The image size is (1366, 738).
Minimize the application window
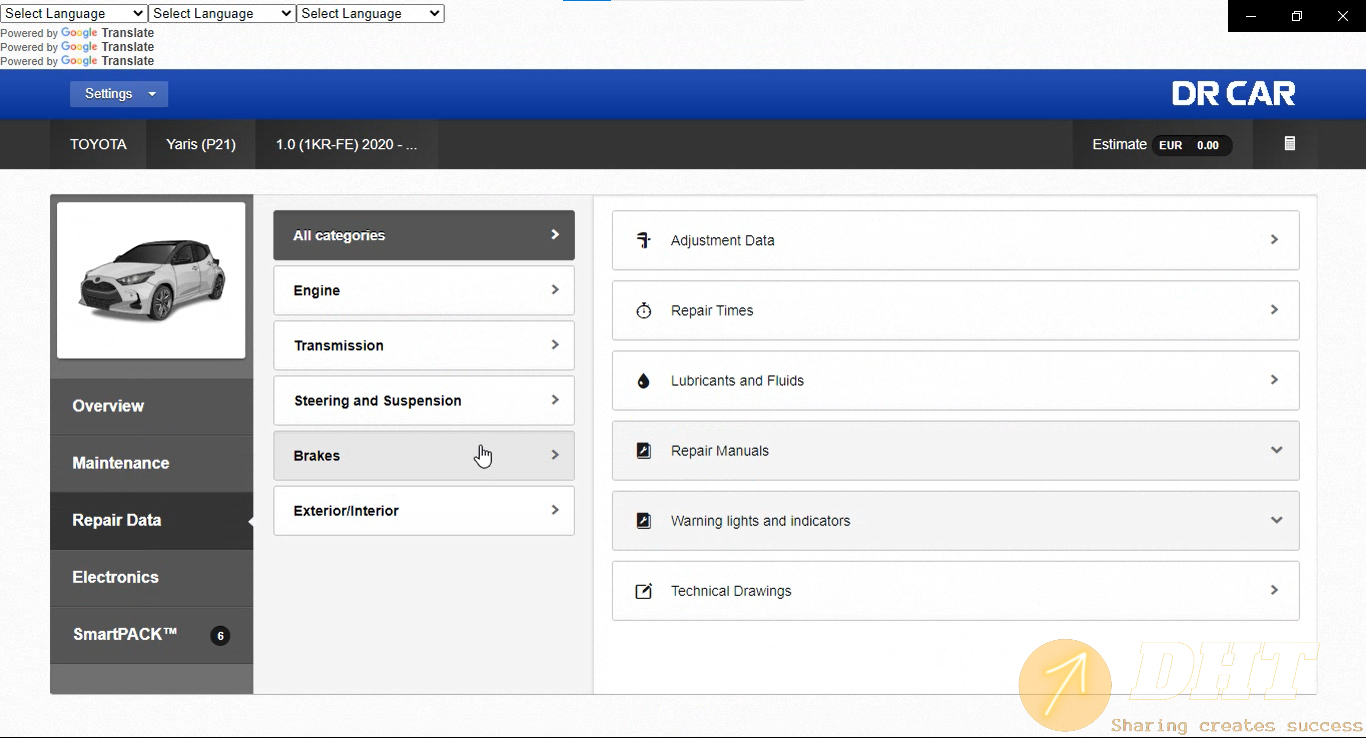click(1250, 16)
